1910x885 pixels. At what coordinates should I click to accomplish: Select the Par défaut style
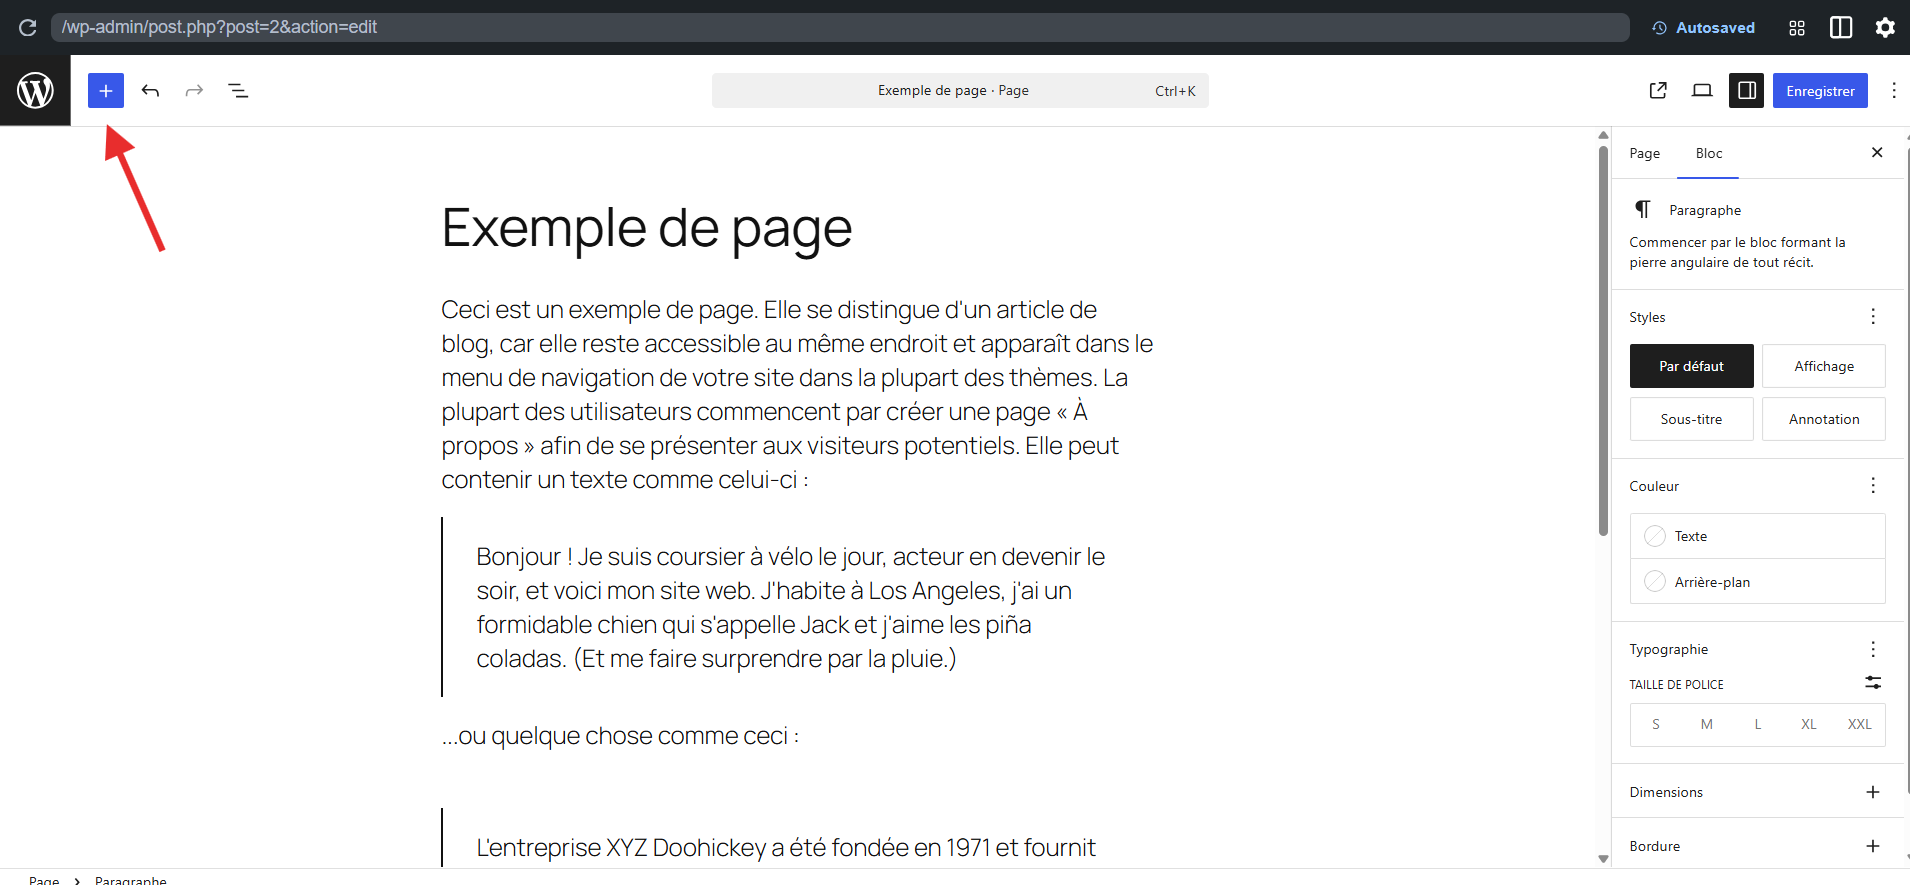click(1692, 366)
